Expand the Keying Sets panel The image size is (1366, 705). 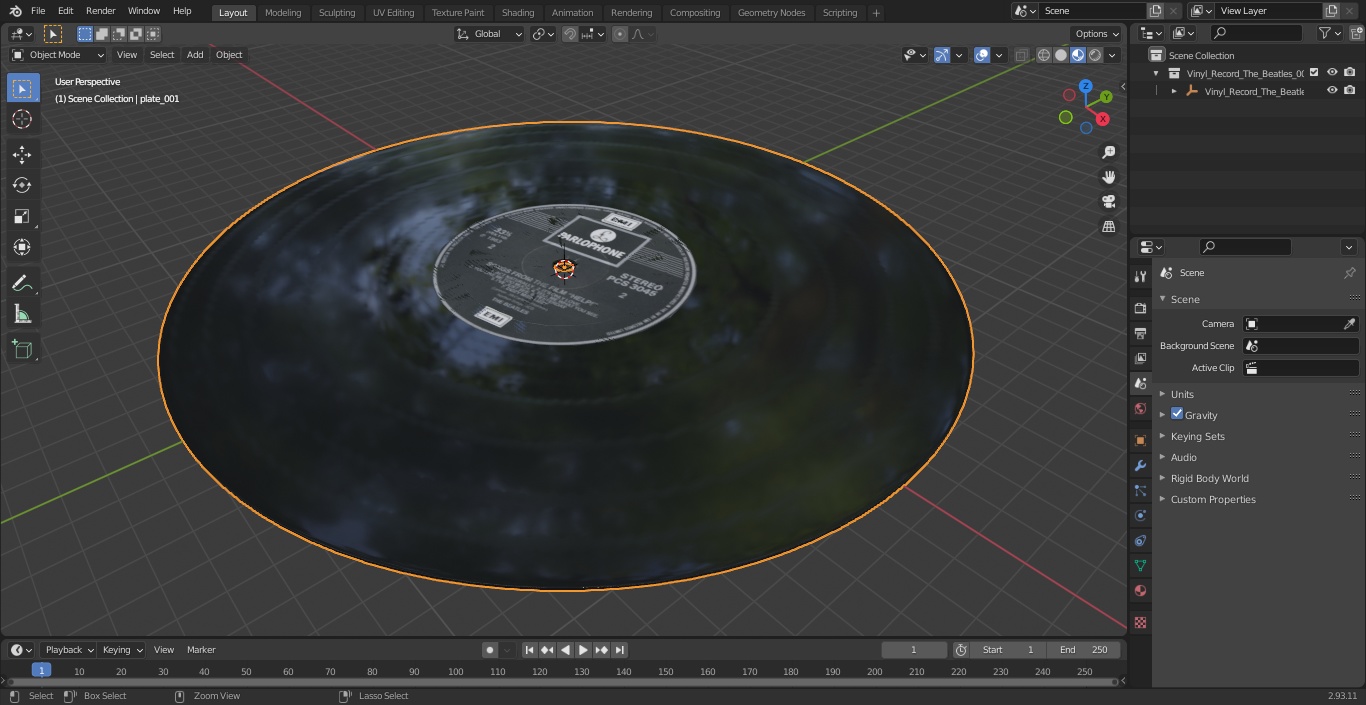click(x=1197, y=436)
